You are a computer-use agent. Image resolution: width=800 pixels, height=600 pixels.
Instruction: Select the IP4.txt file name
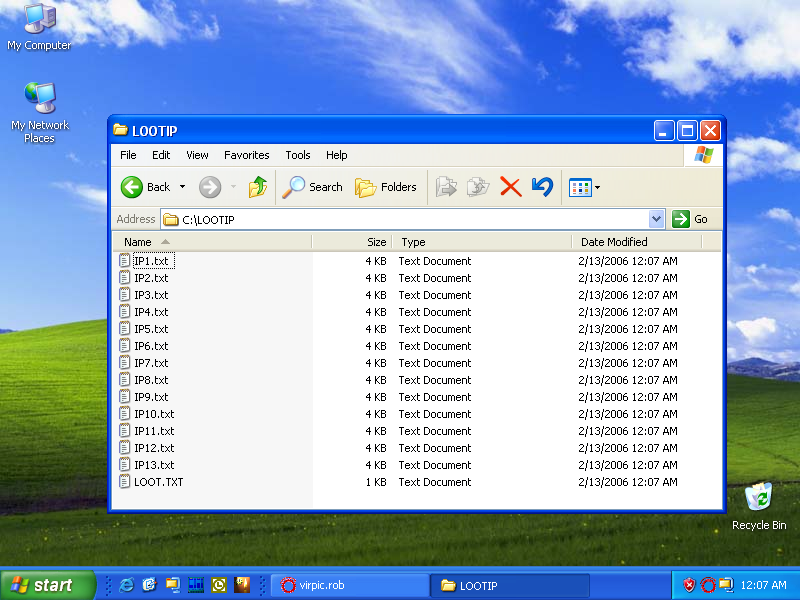pos(151,312)
